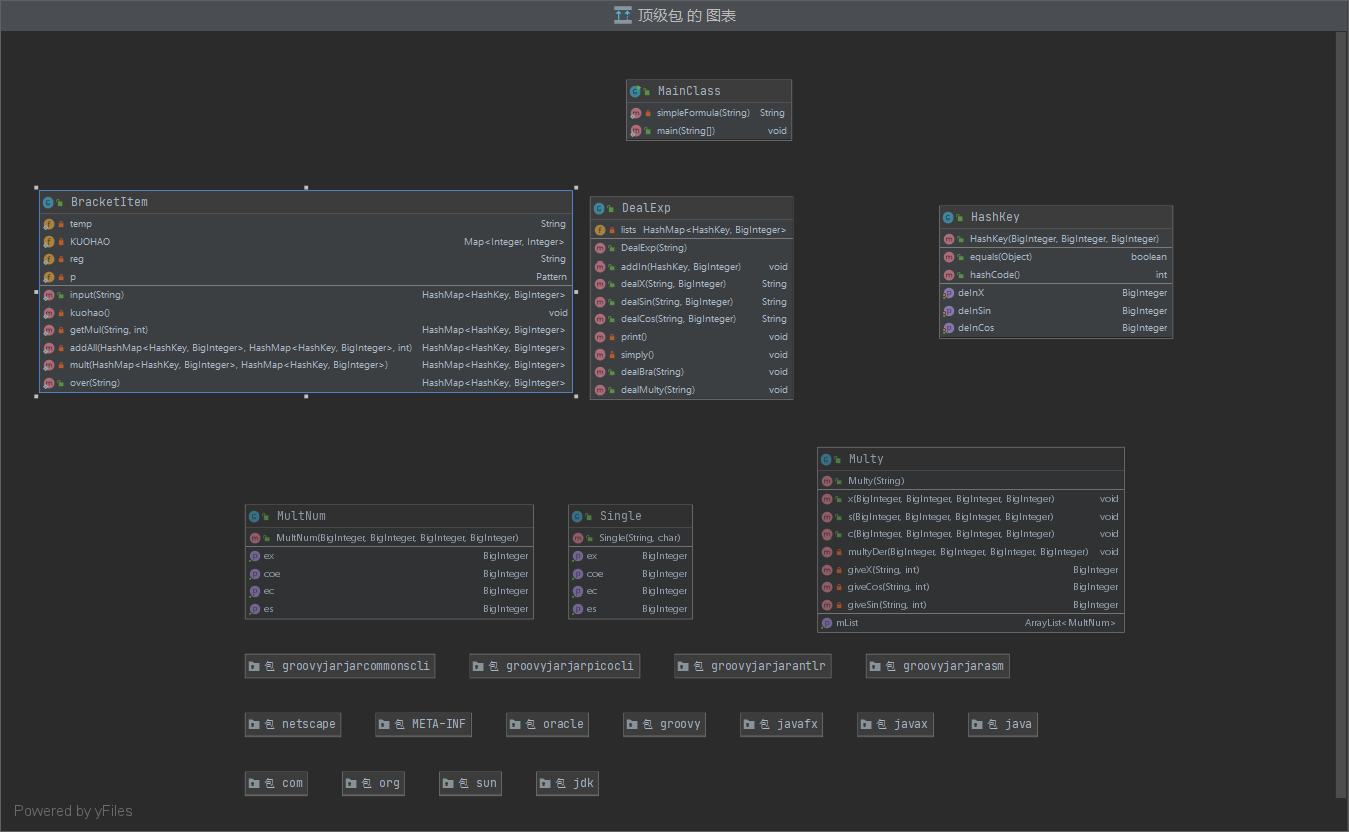Viewport: 1349px width, 832px height.
Task: Select the java package node
Action: pos(1003,724)
